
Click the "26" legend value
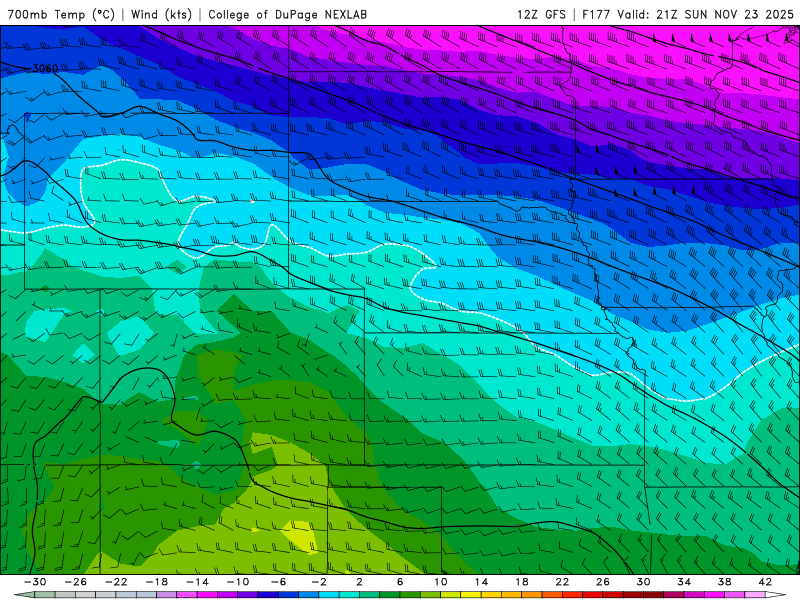click(603, 582)
